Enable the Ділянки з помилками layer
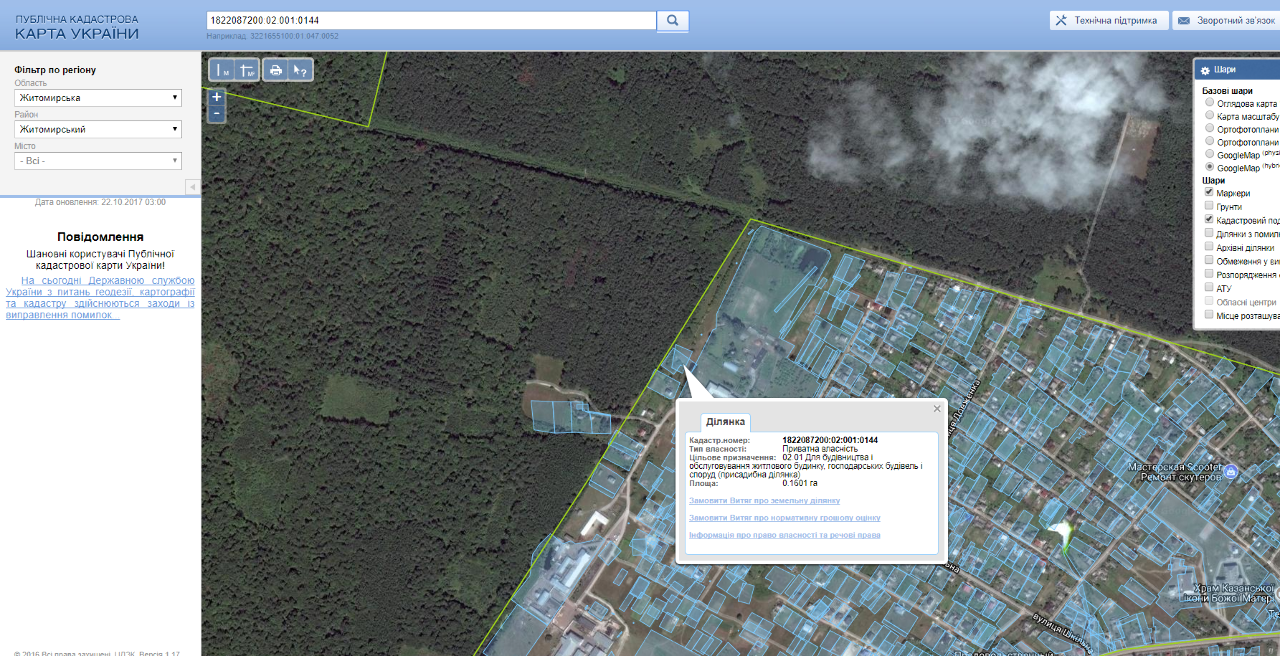1280x656 pixels. tap(1210, 233)
